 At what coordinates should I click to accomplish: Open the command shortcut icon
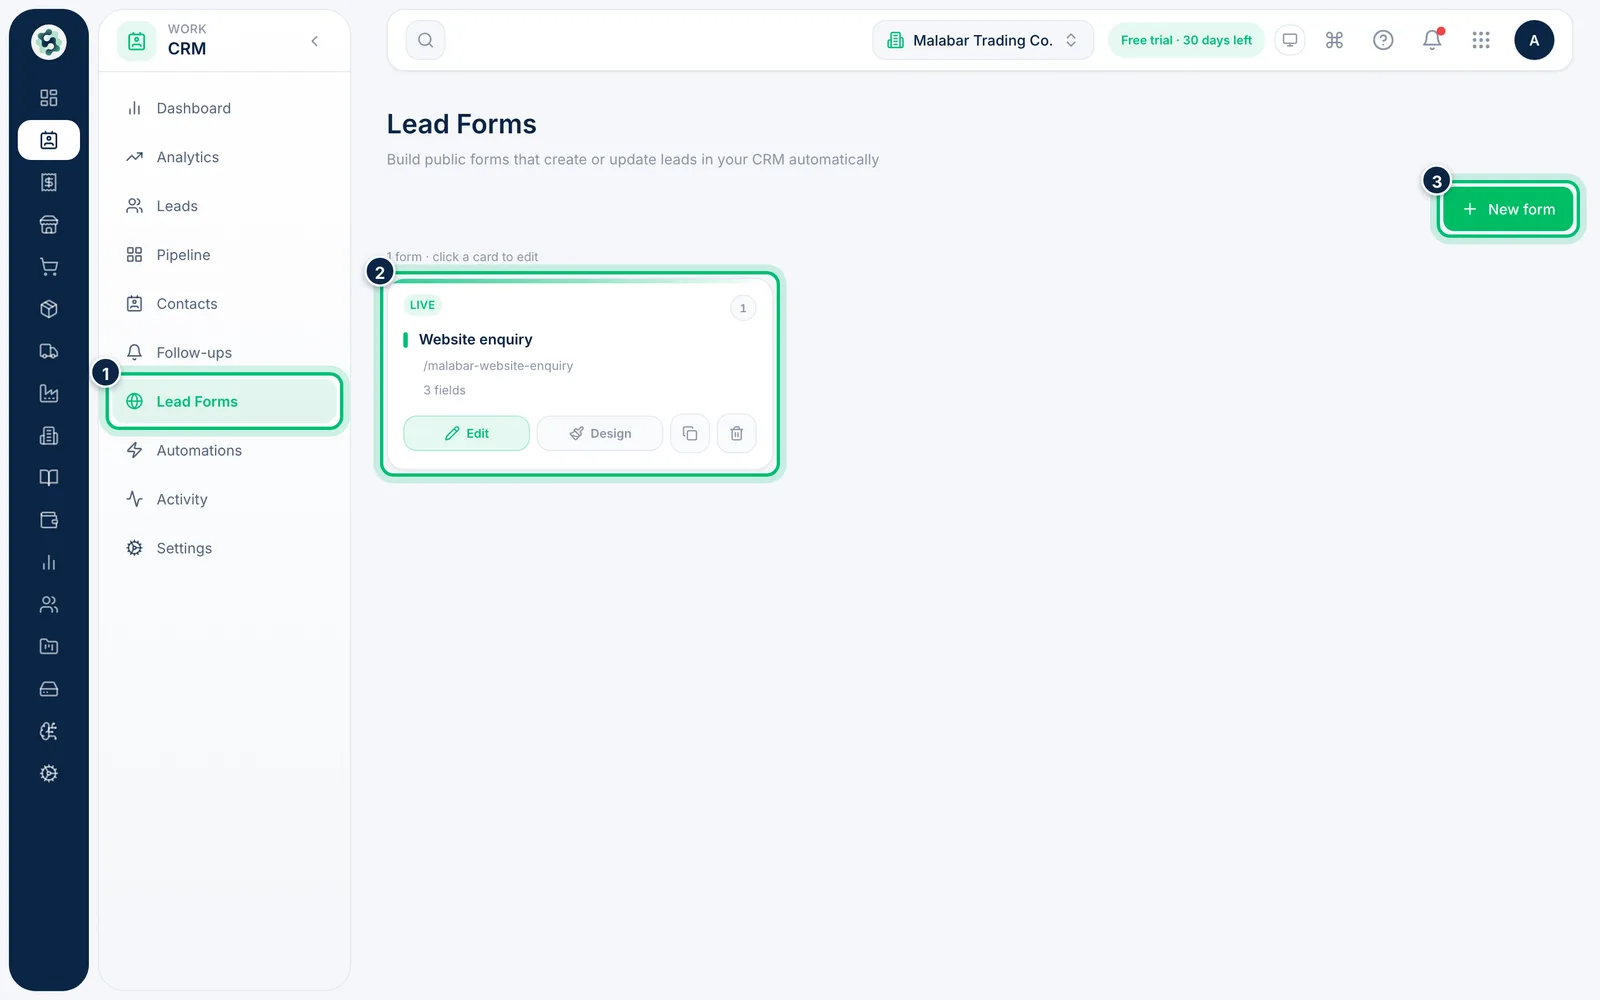click(x=1334, y=40)
